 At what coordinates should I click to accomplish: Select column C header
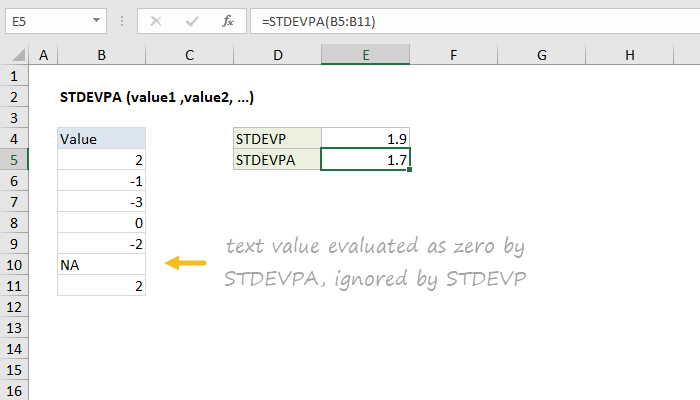[x=189, y=55]
